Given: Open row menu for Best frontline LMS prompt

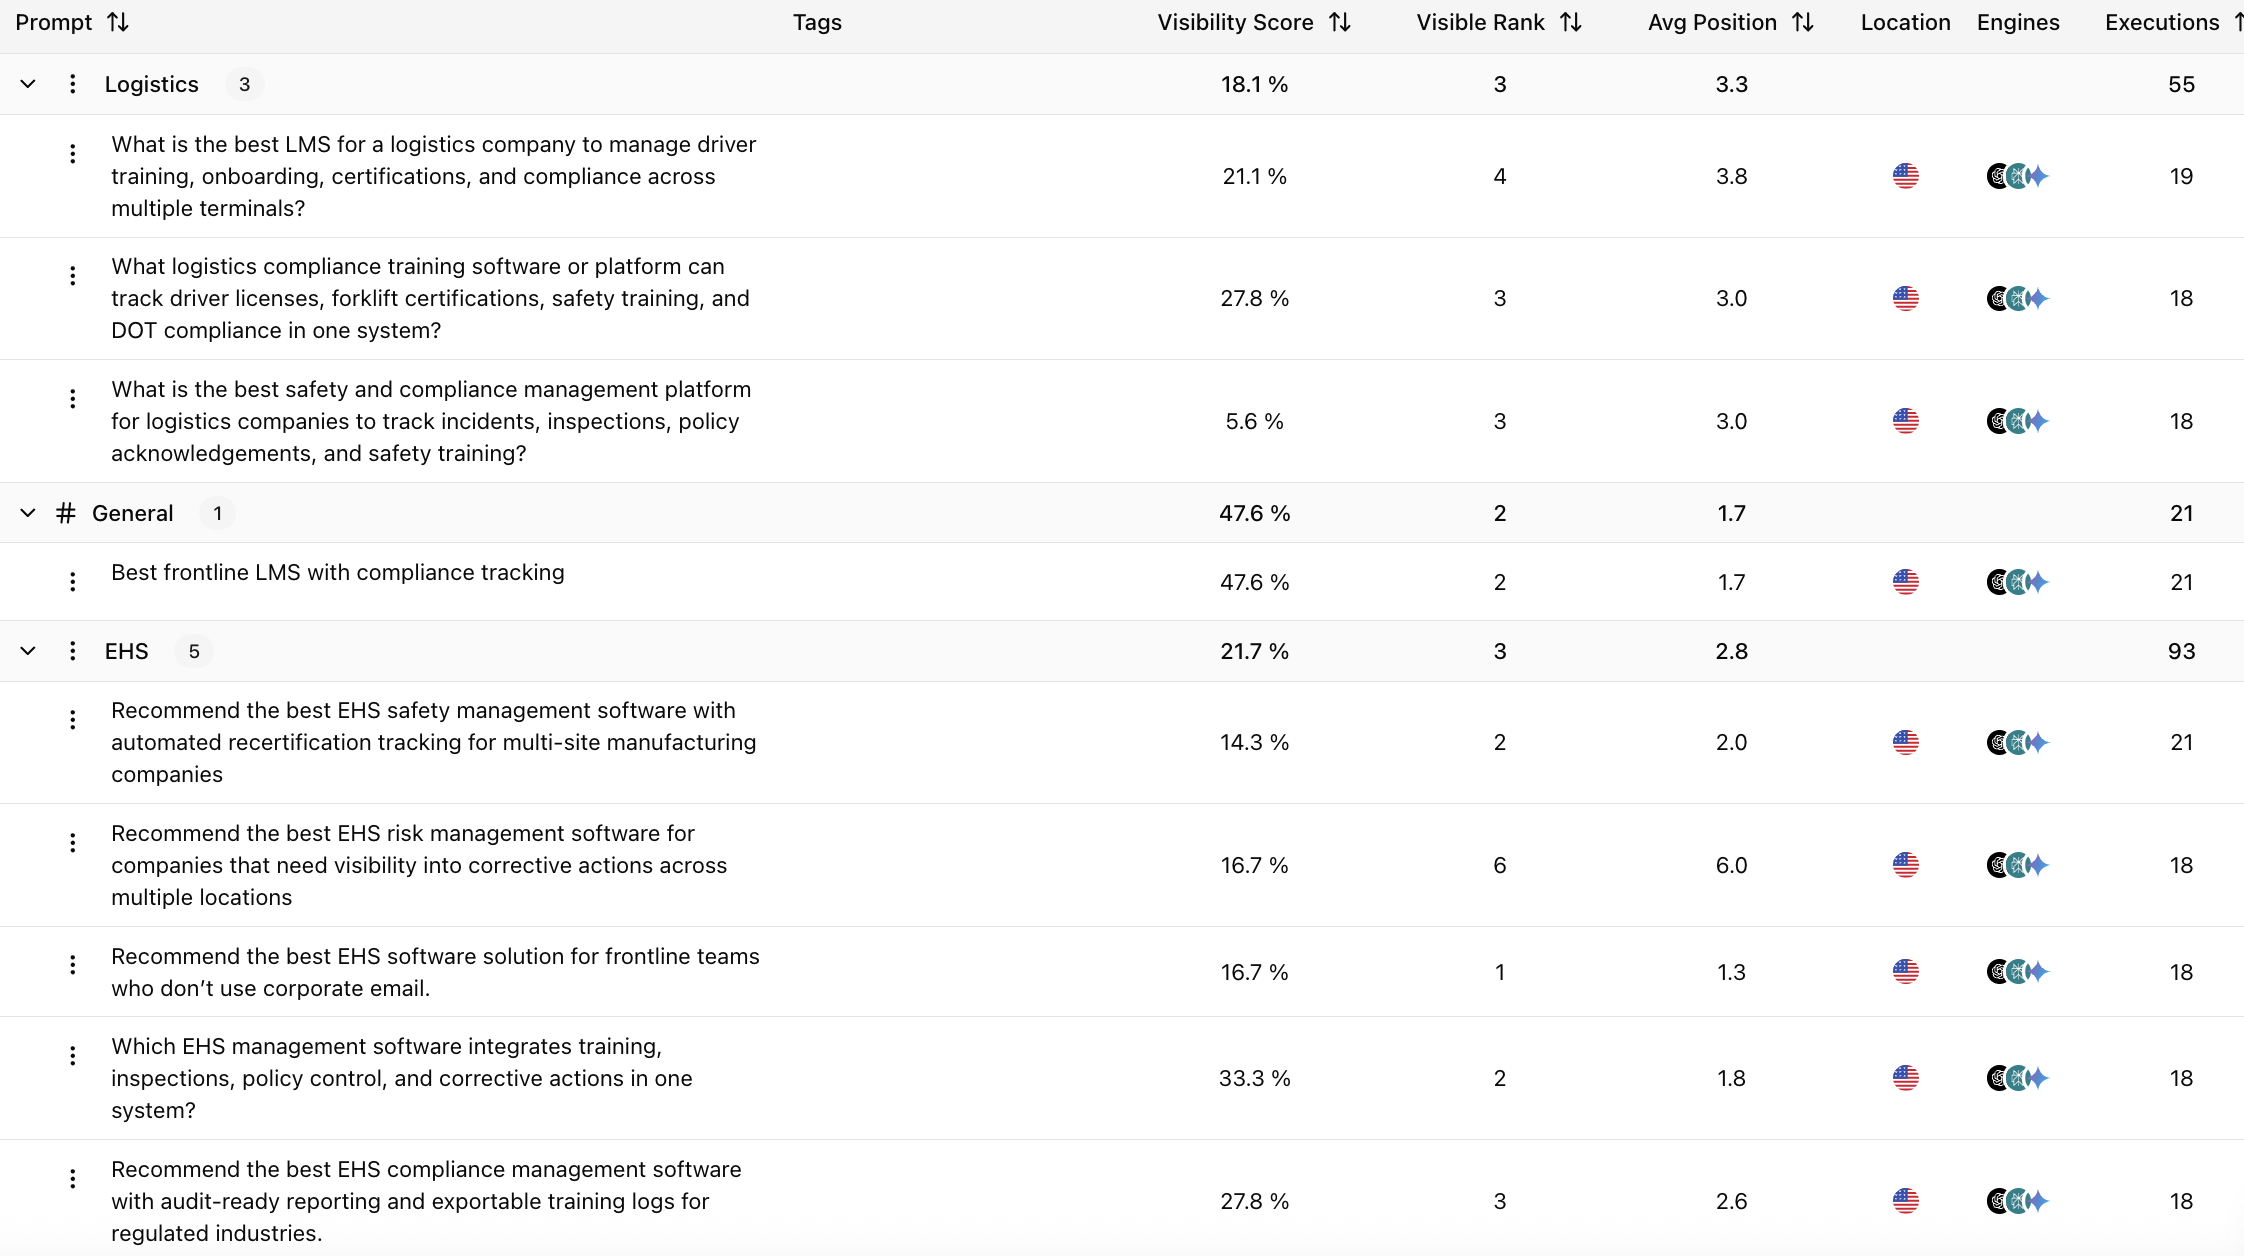Looking at the screenshot, I should [x=72, y=582].
